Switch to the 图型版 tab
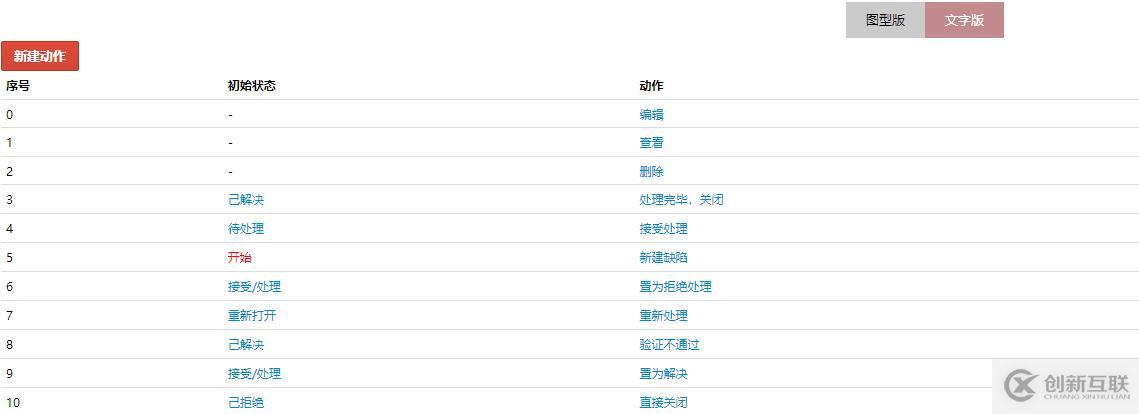1139x414 pixels. click(x=885, y=20)
